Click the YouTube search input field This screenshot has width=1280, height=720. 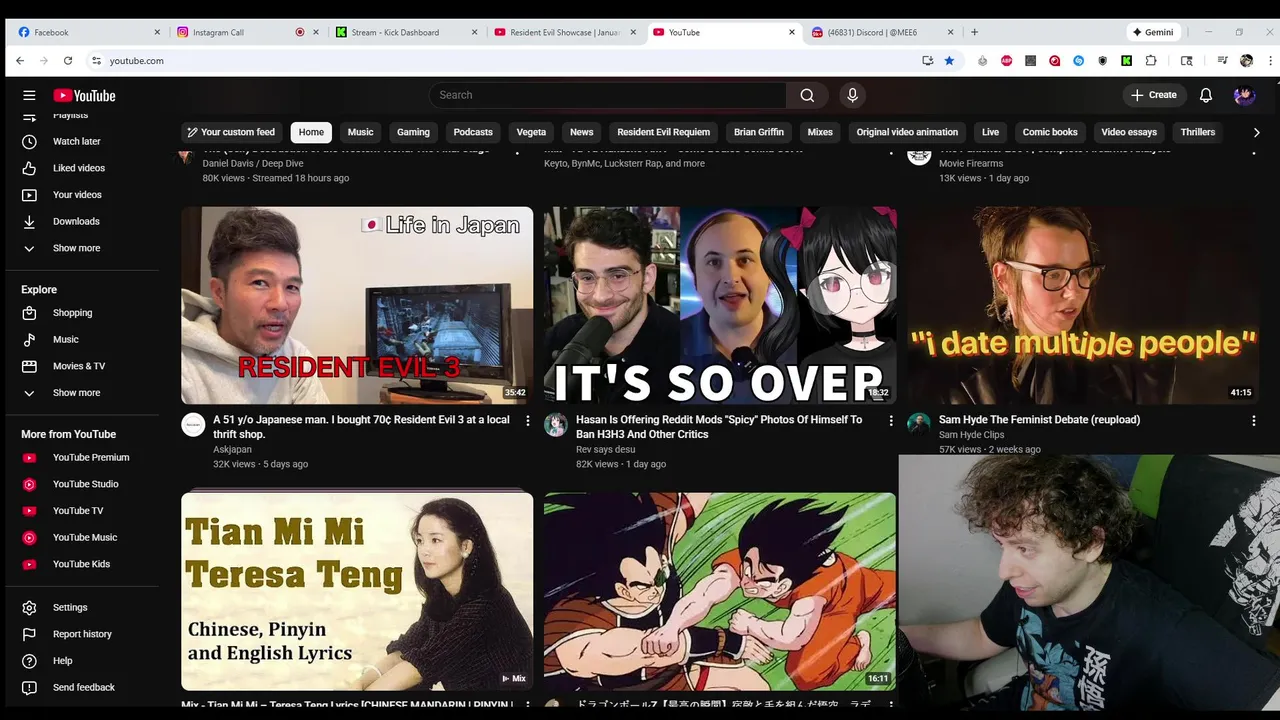click(608, 95)
